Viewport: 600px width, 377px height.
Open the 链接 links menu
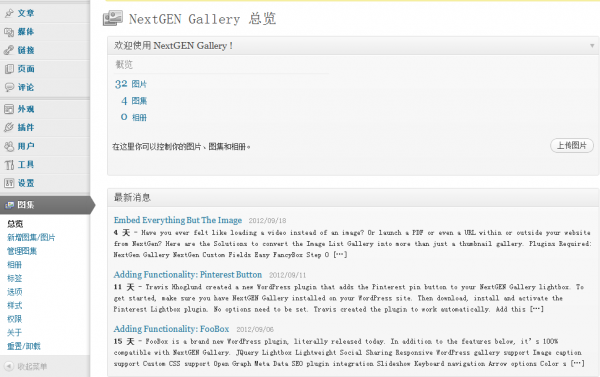(26, 50)
